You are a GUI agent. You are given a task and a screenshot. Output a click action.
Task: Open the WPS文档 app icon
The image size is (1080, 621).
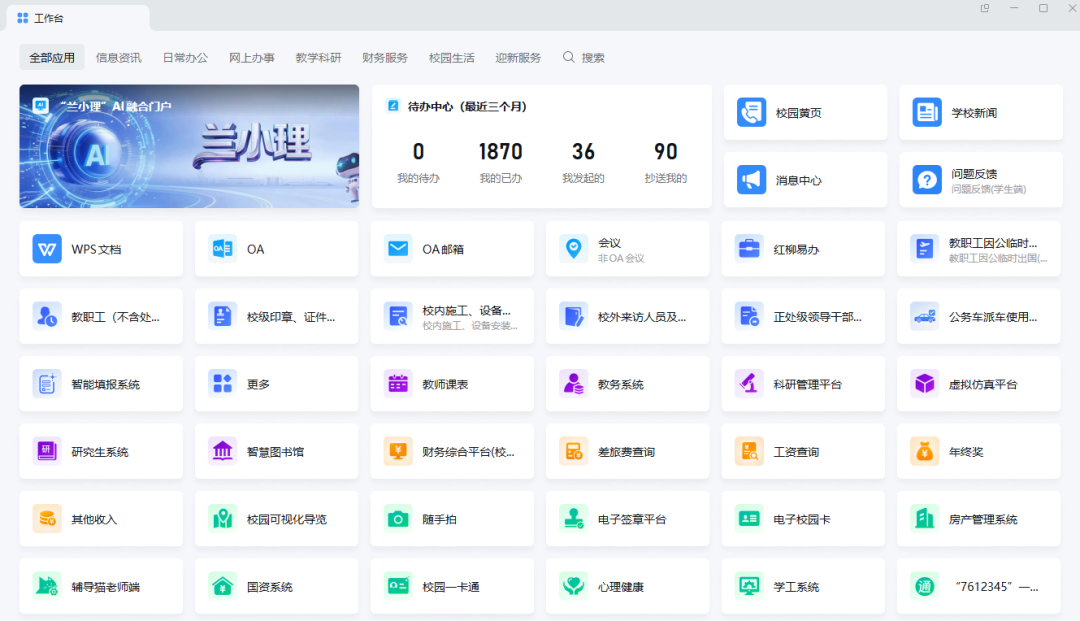tap(47, 249)
